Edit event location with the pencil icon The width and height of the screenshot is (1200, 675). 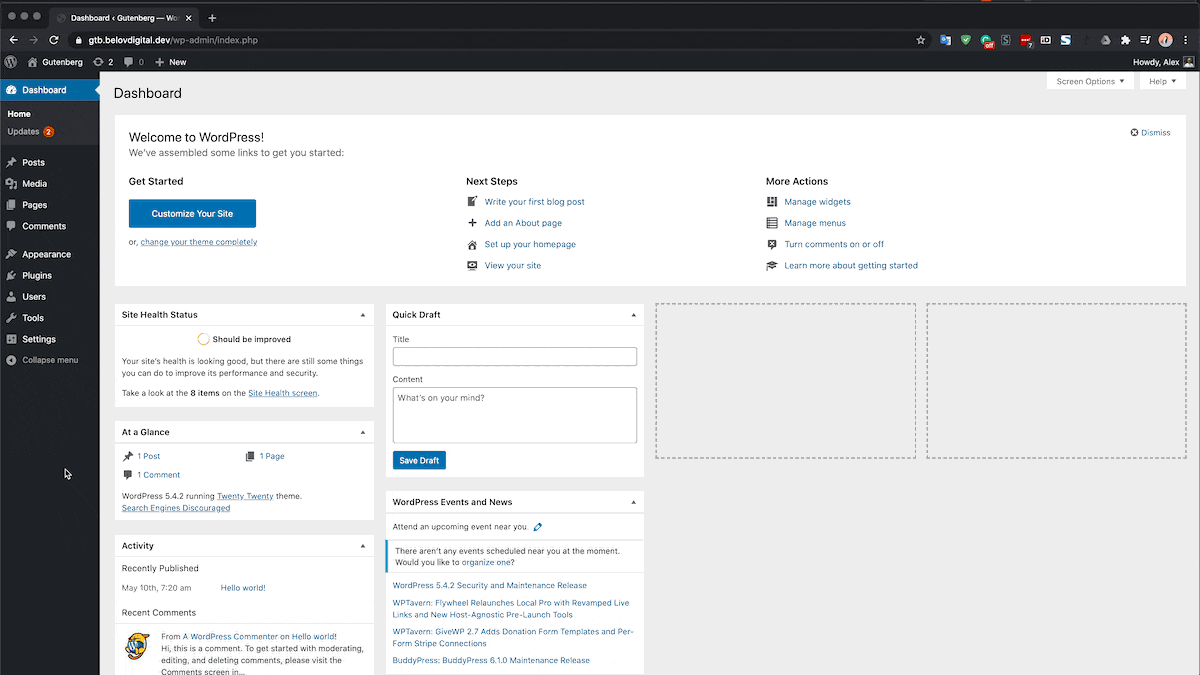pyautogui.click(x=538, y=527)
